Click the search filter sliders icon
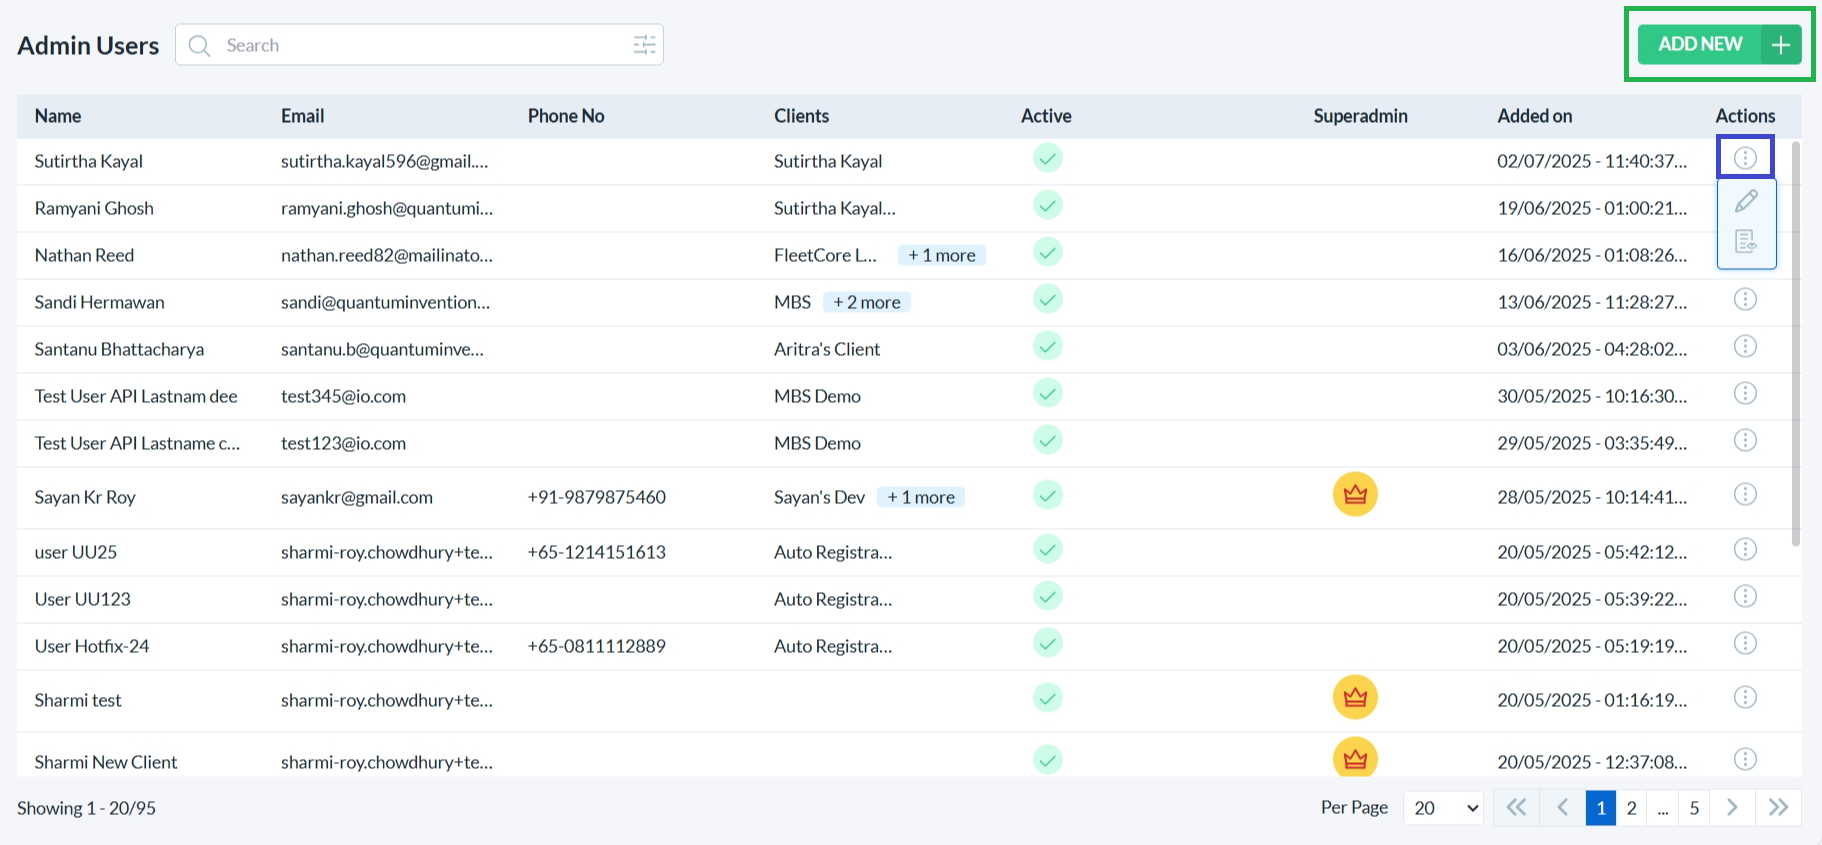1822x845 pixels. click(x=644, y=45)
